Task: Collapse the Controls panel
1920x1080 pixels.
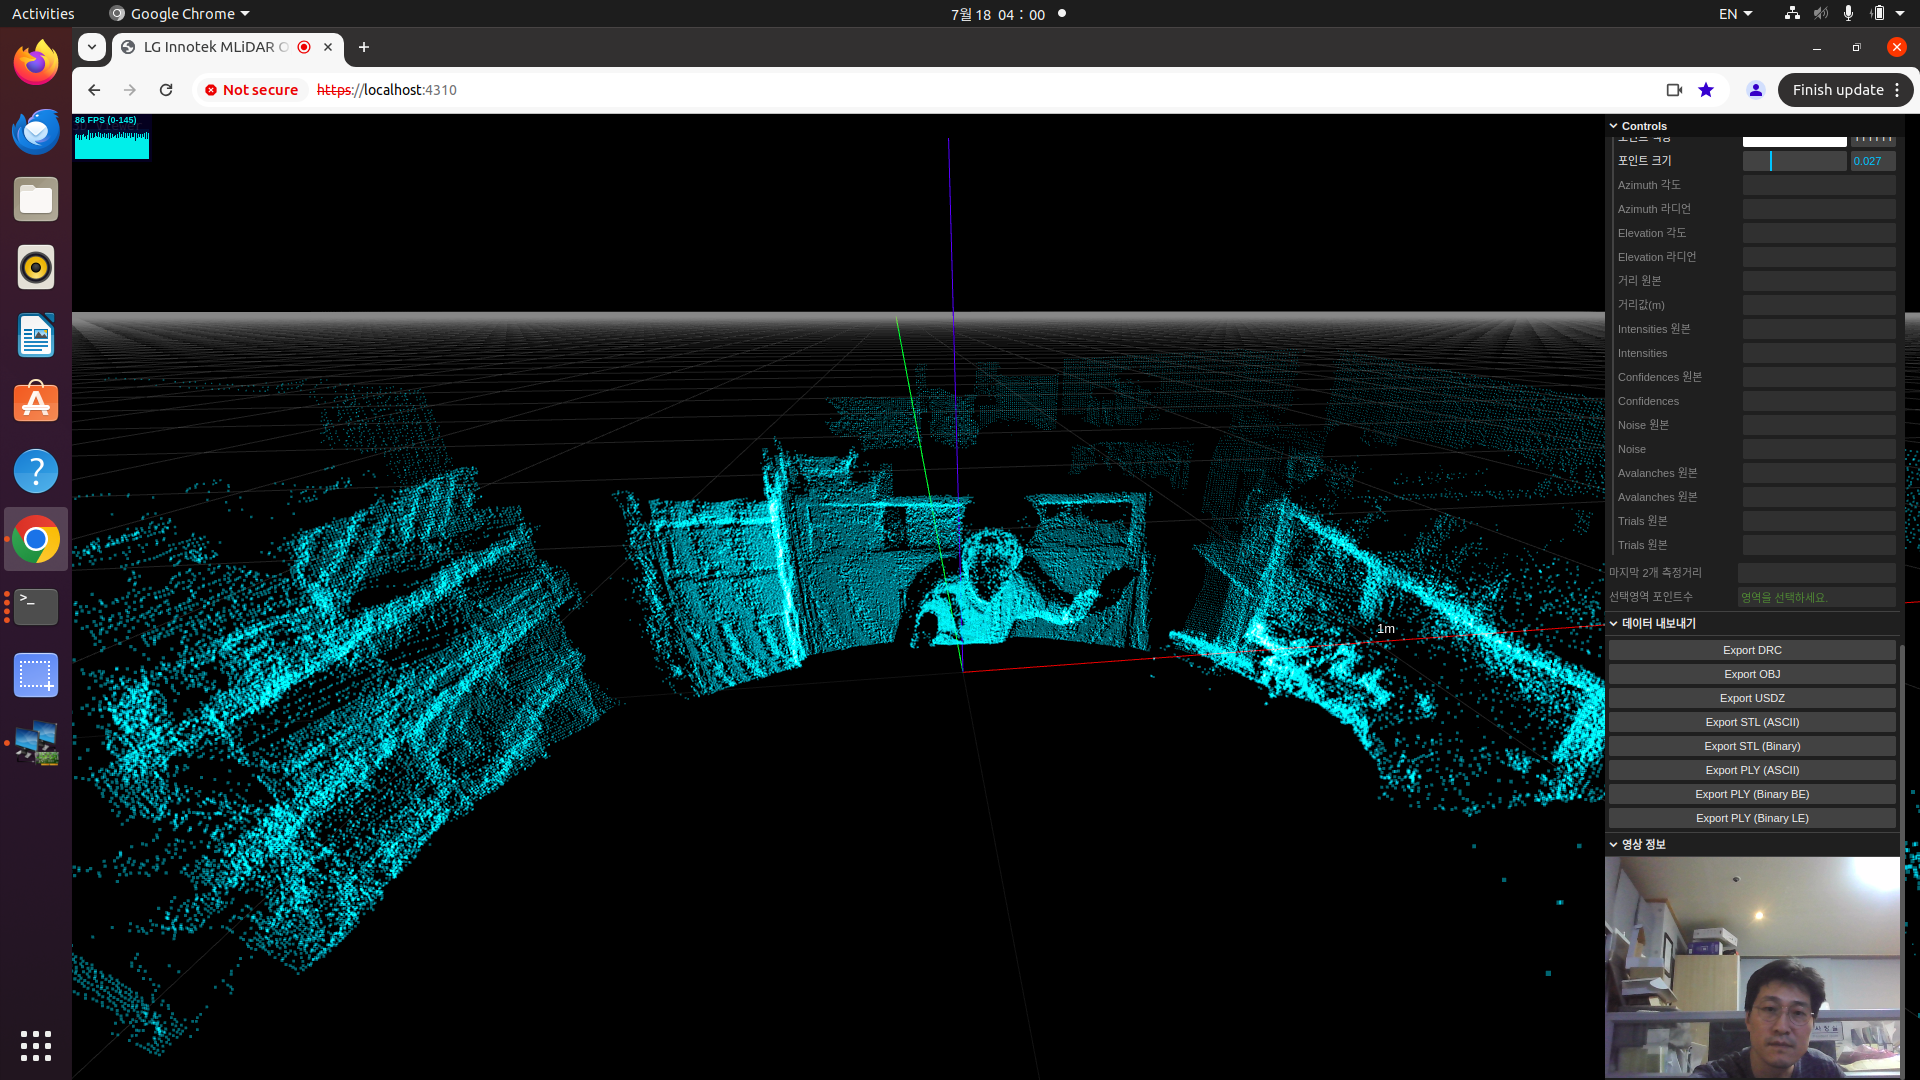Action: click(x=1614, y=125)
